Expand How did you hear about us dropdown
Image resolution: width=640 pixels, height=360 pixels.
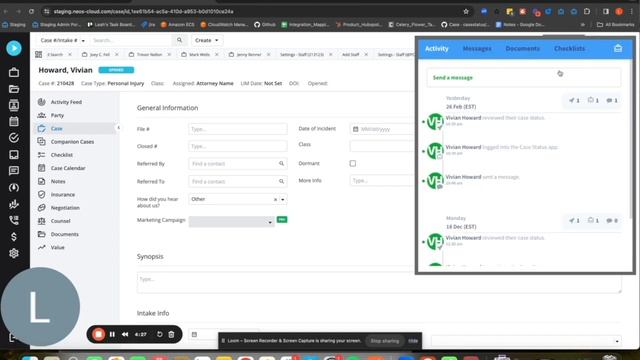click(282, 199)
